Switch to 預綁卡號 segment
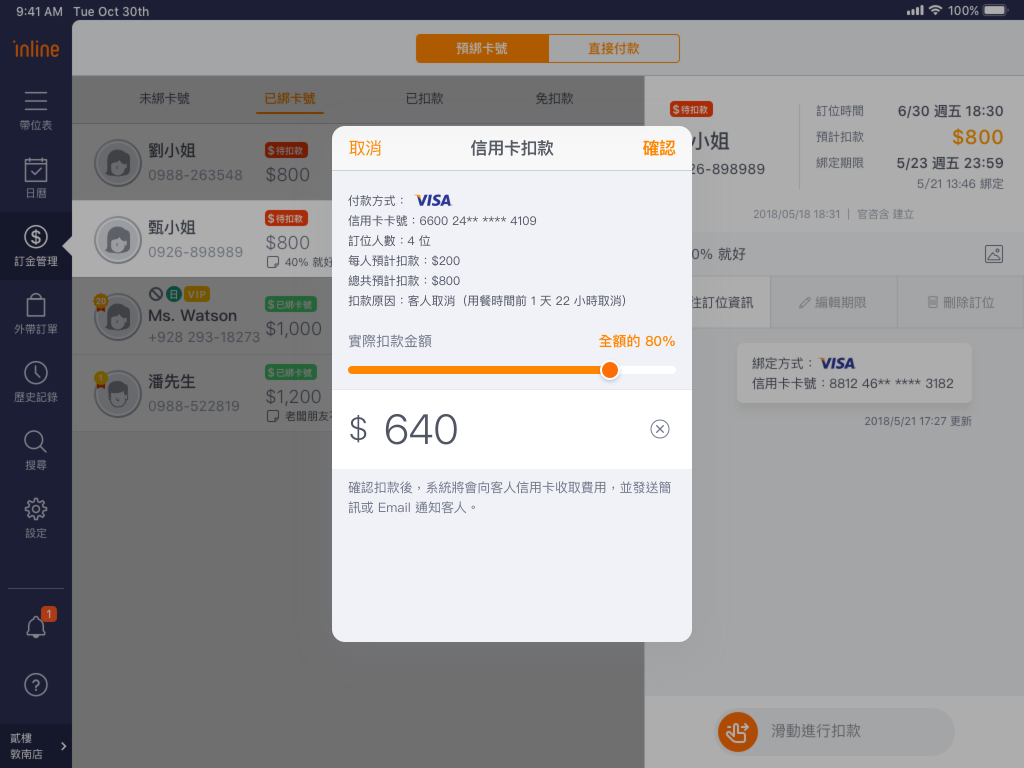This screenshot has width=1024, height=768. coord(482,48)
